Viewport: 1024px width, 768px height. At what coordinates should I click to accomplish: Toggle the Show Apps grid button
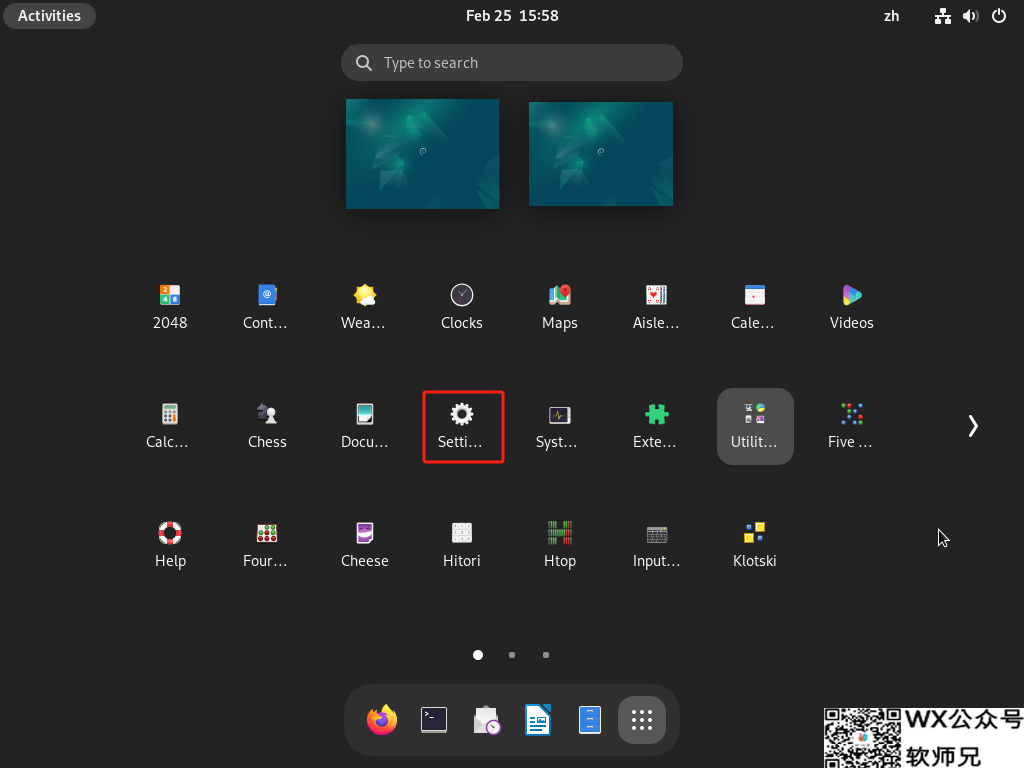[x=642, y=720]
